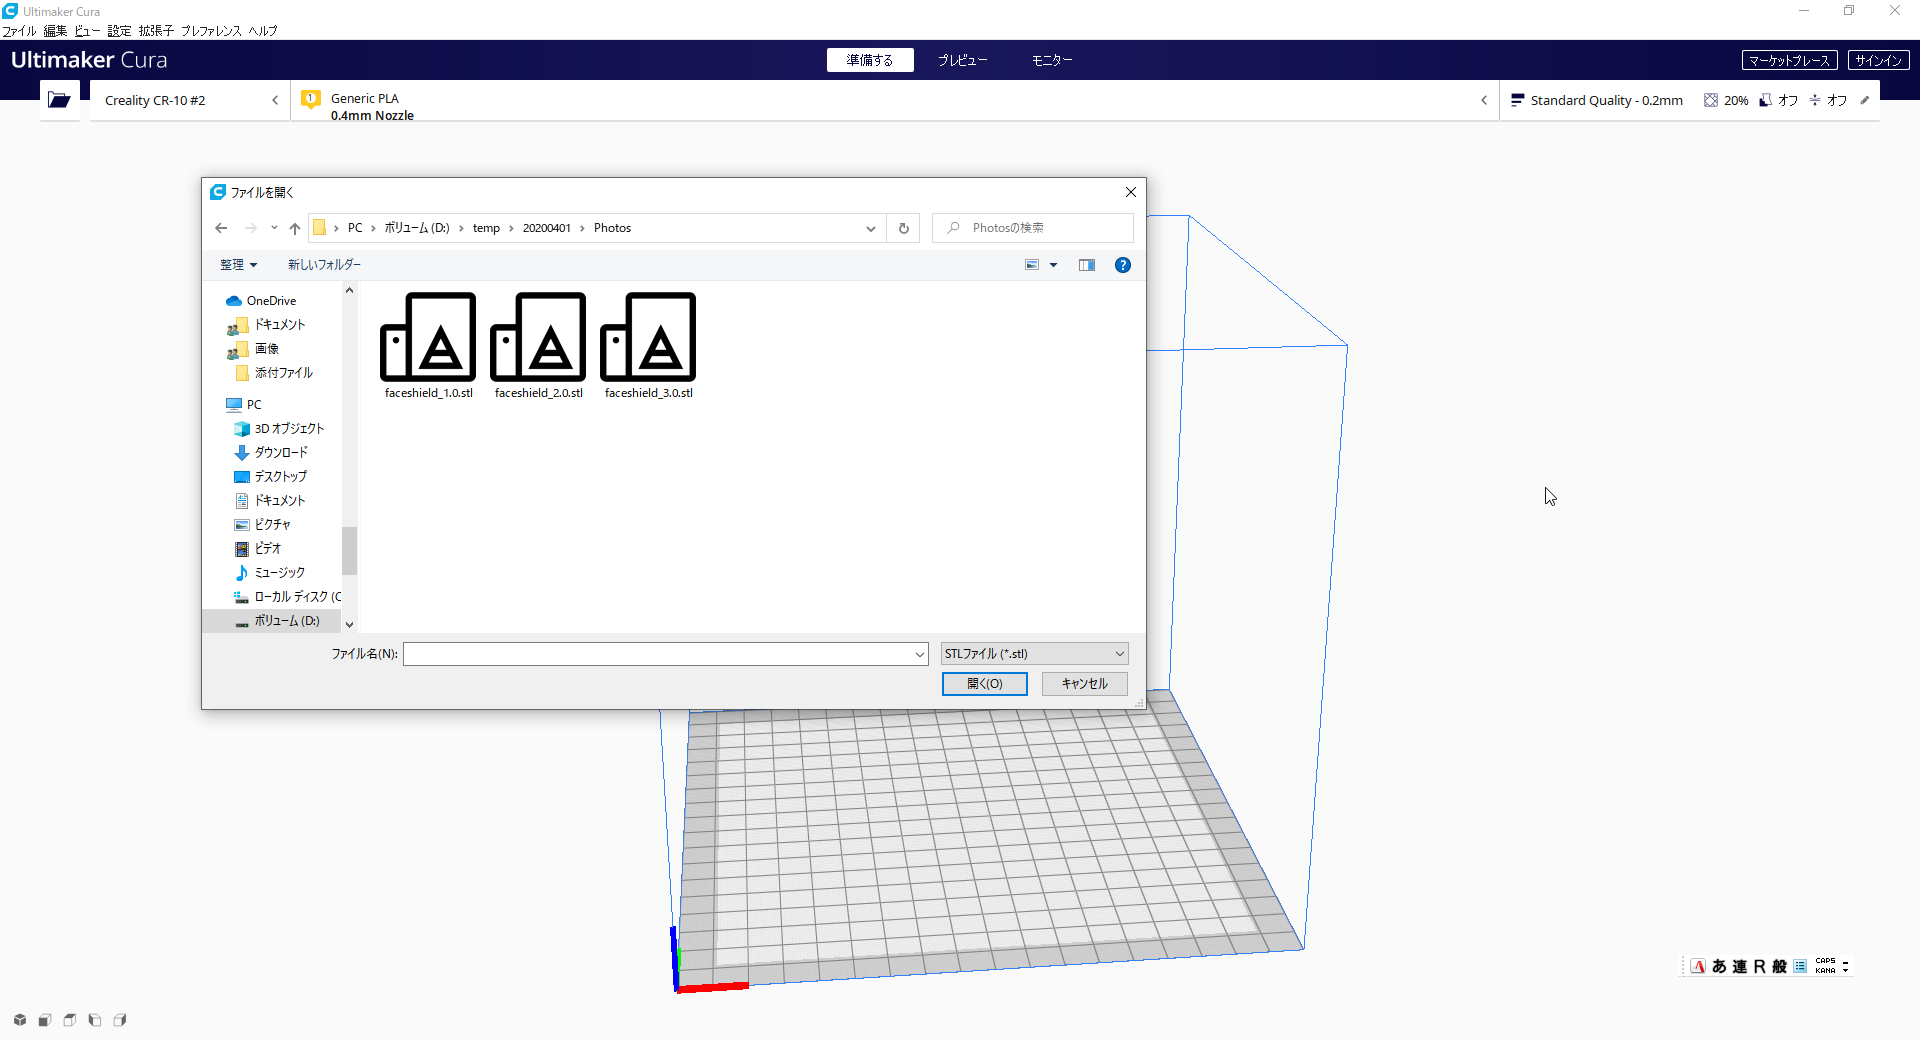Click the 開く(O) button
Image resolution: width=1920 pixels, height=1040 pixels.
tap(985, 684)
